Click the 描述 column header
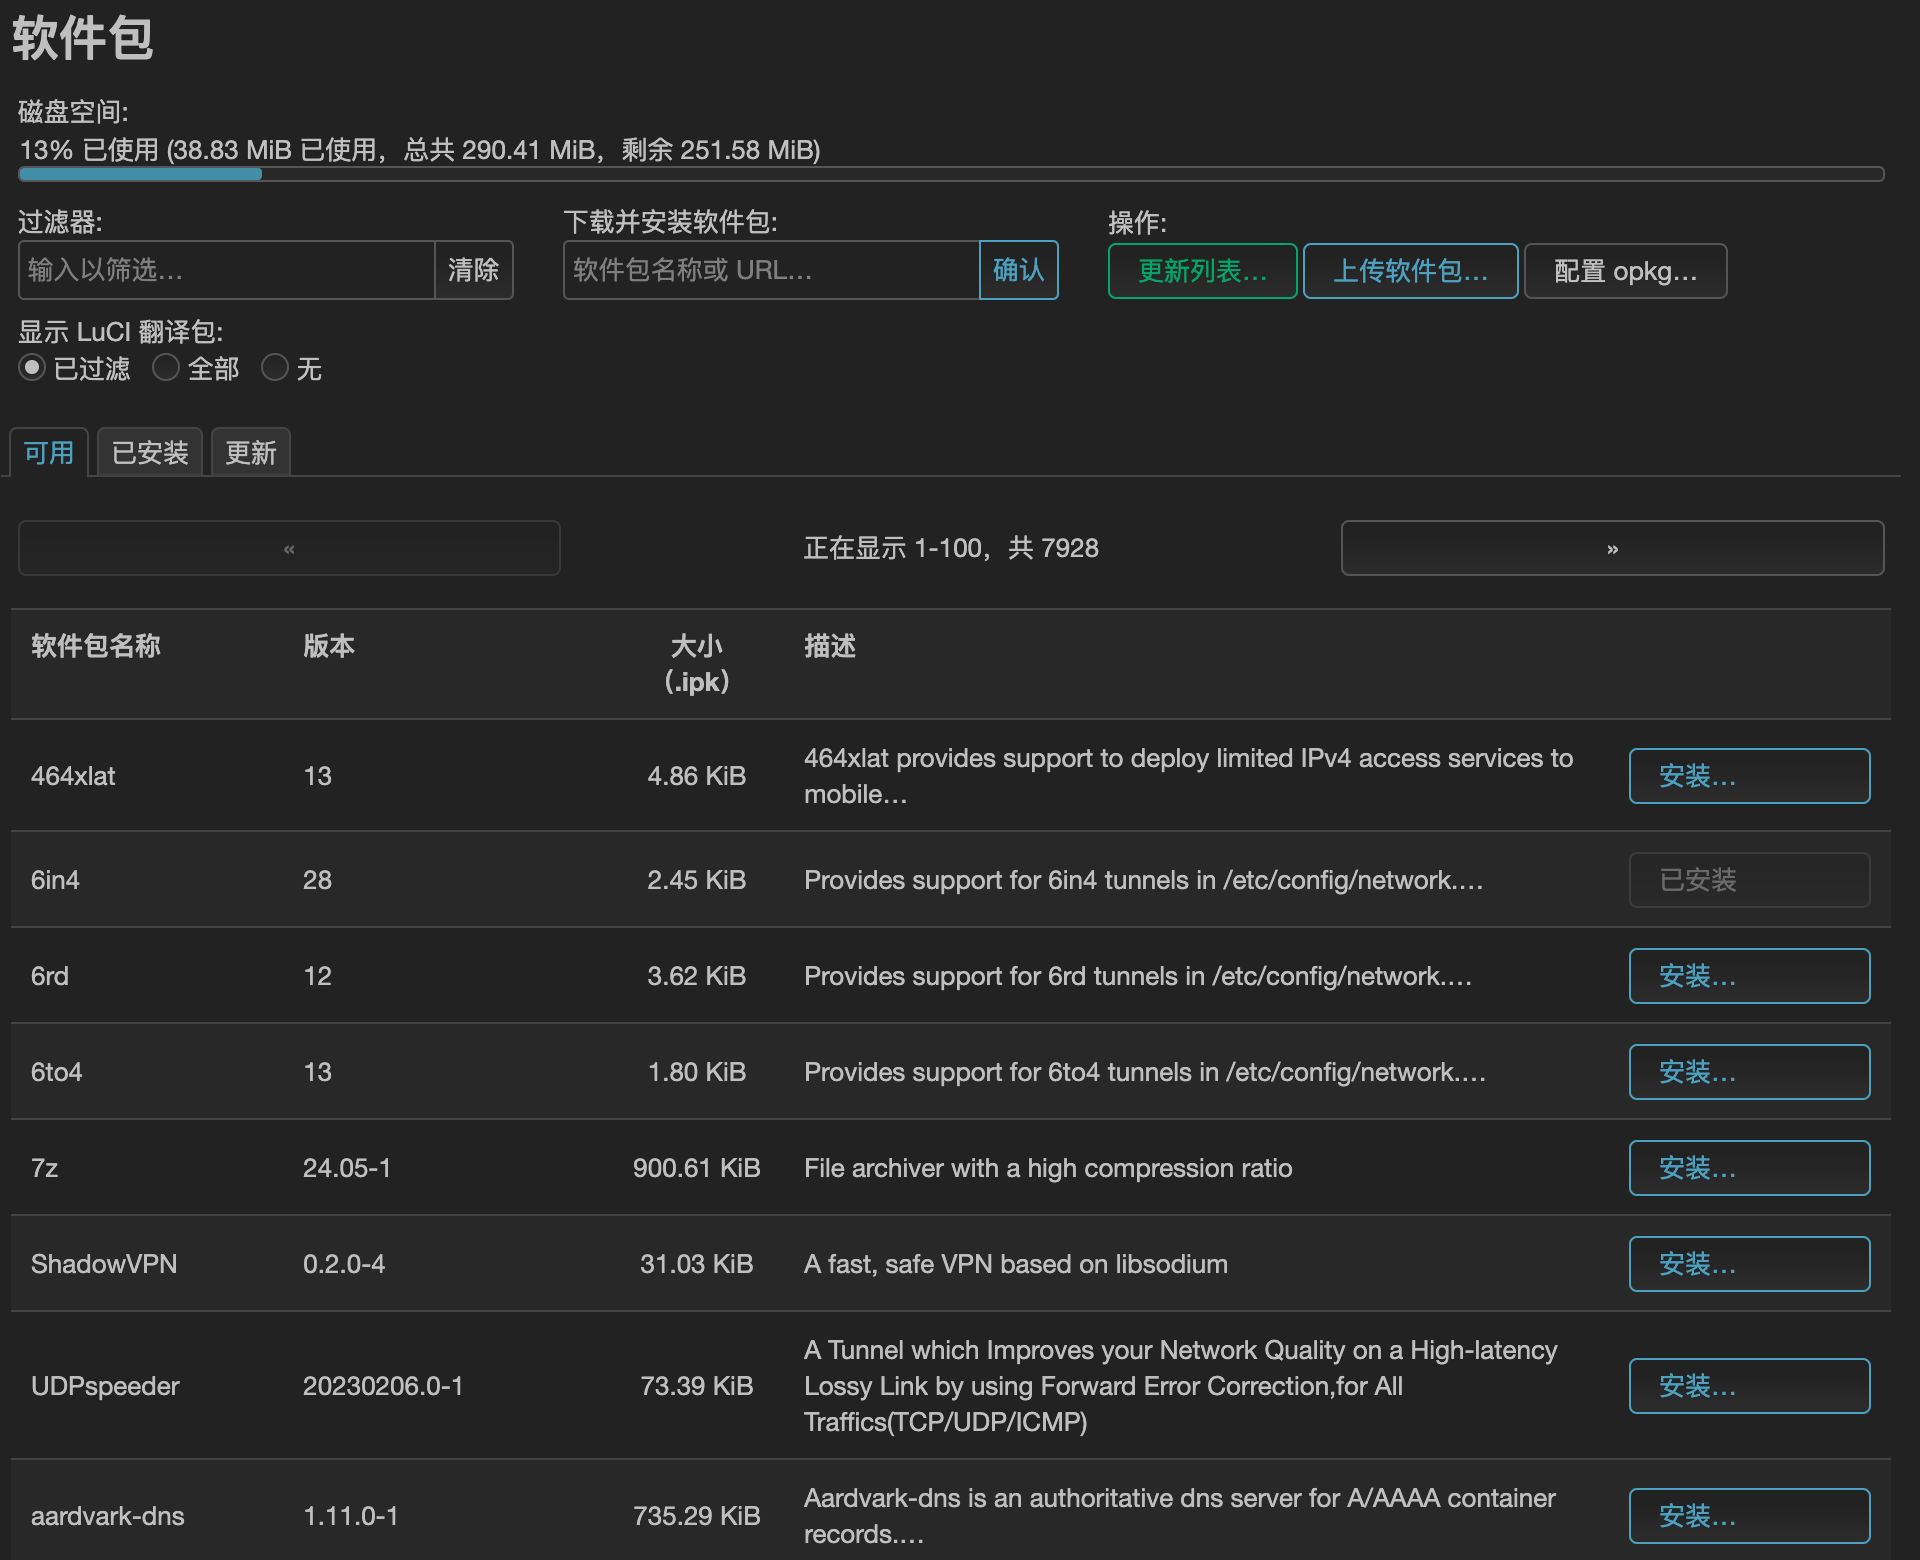The image size is (1920, 1560). coord(830,646)
